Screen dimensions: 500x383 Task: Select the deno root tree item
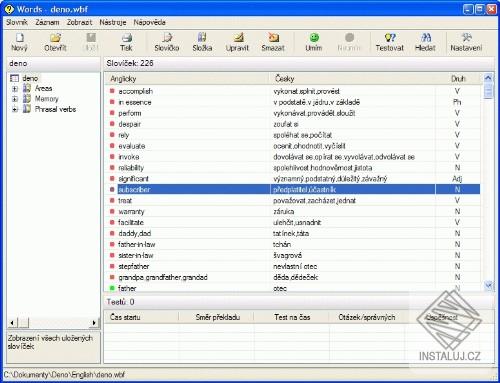pyautogui.click(x=30, y=78)
